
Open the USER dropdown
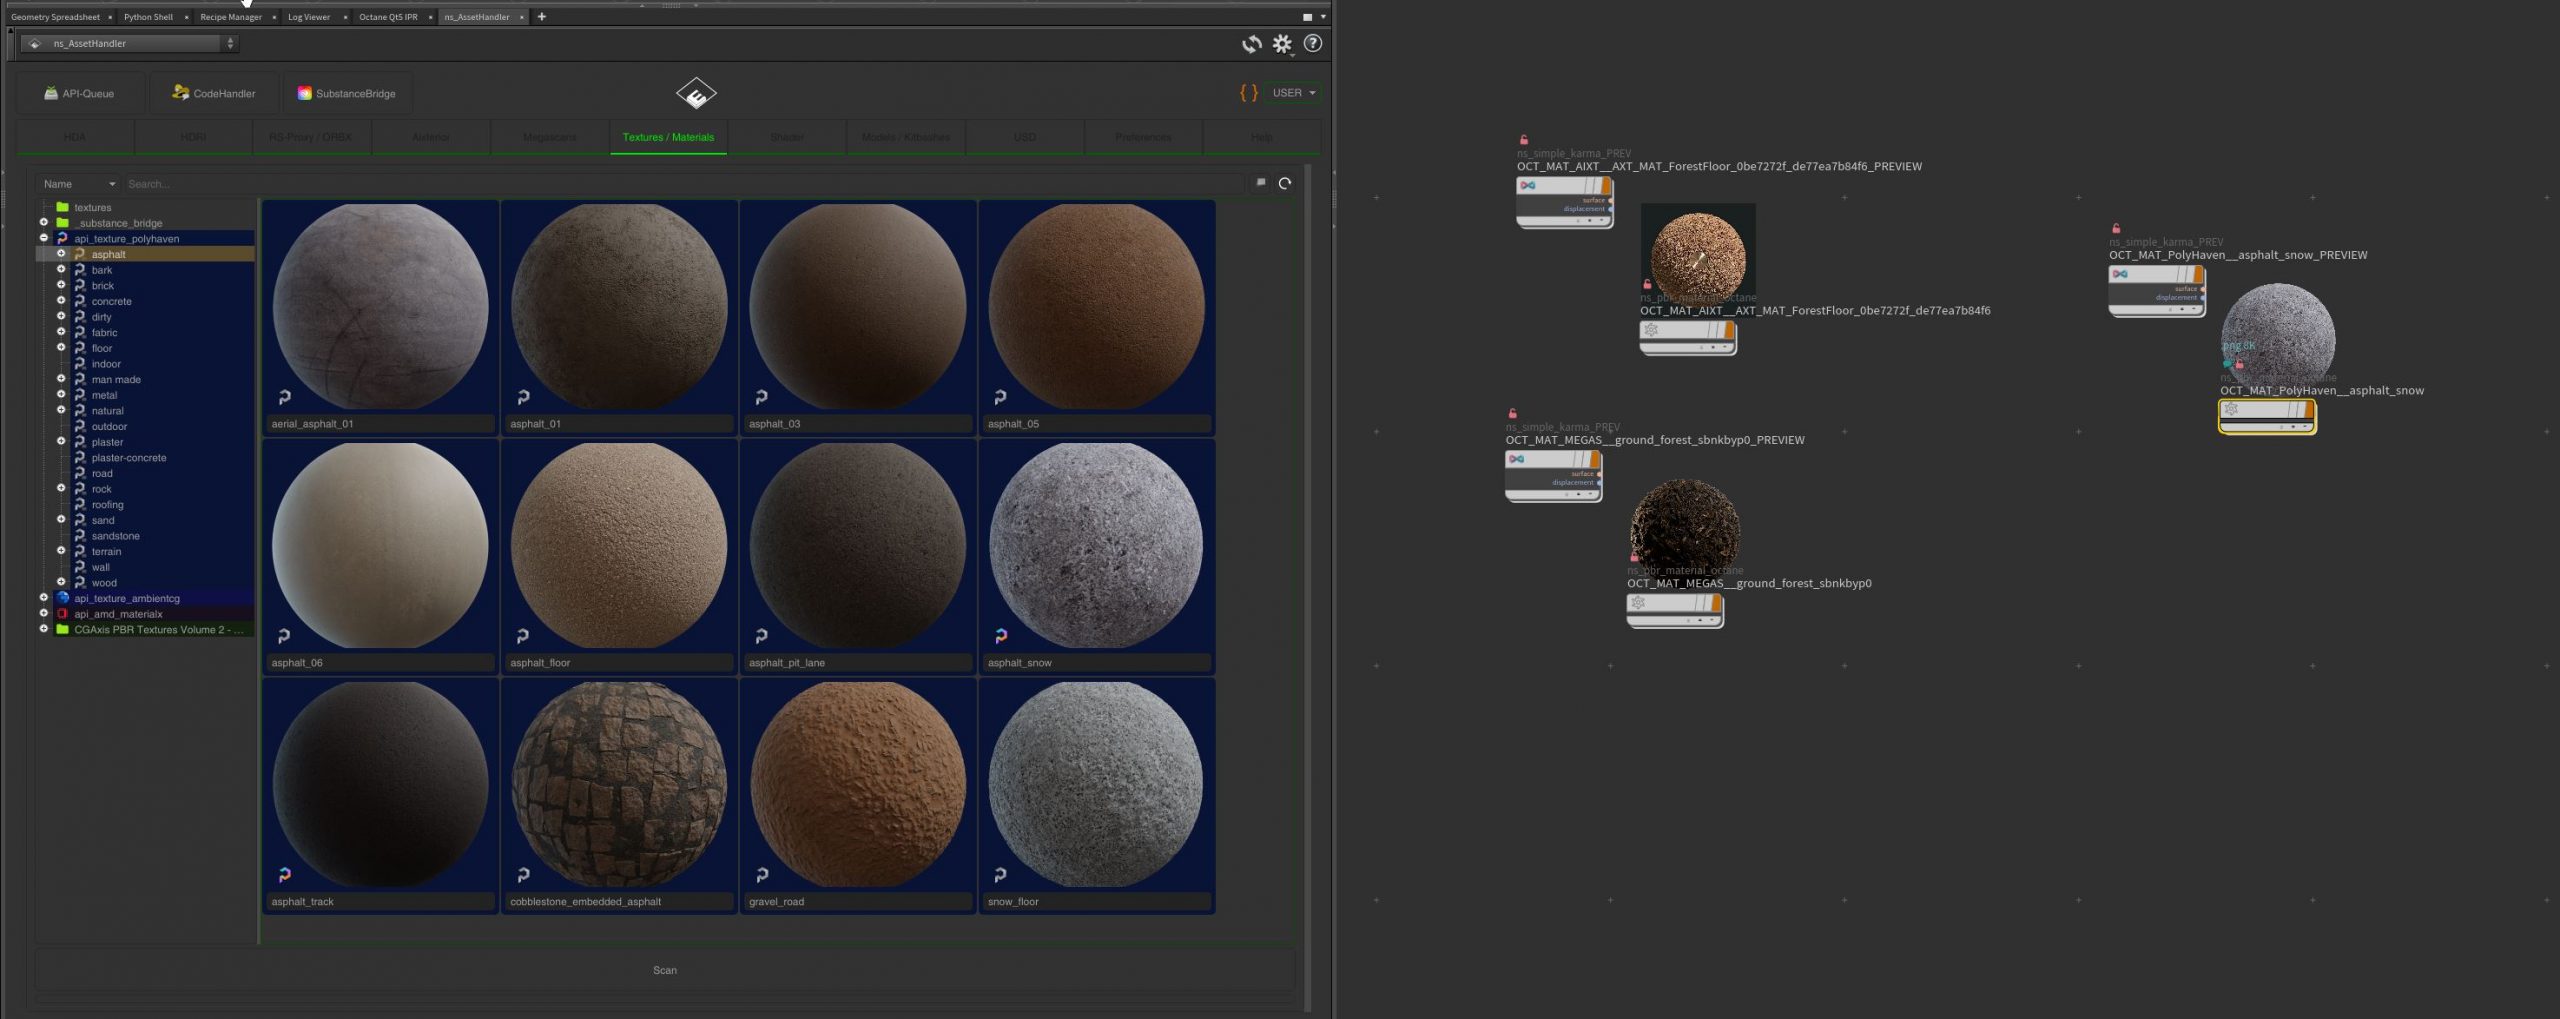click(1293, 93)
